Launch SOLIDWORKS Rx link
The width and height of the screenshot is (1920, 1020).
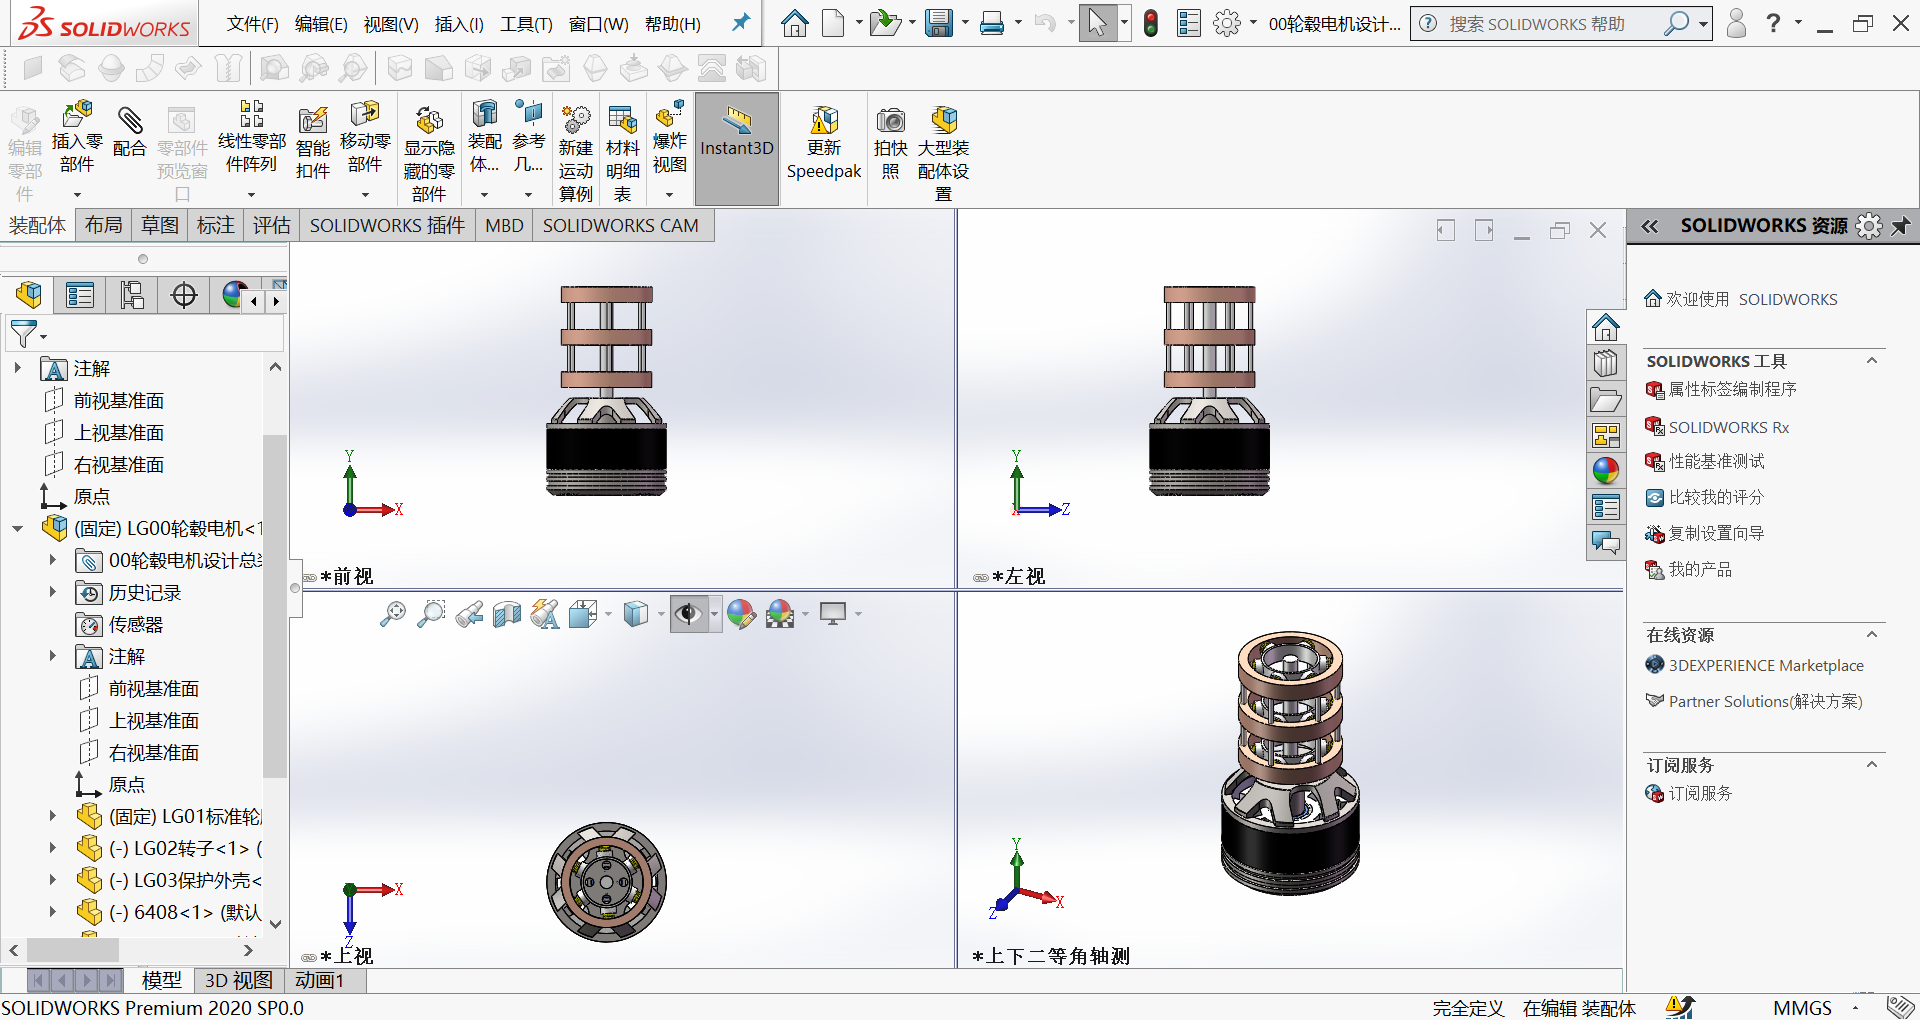click(1729, 427)
